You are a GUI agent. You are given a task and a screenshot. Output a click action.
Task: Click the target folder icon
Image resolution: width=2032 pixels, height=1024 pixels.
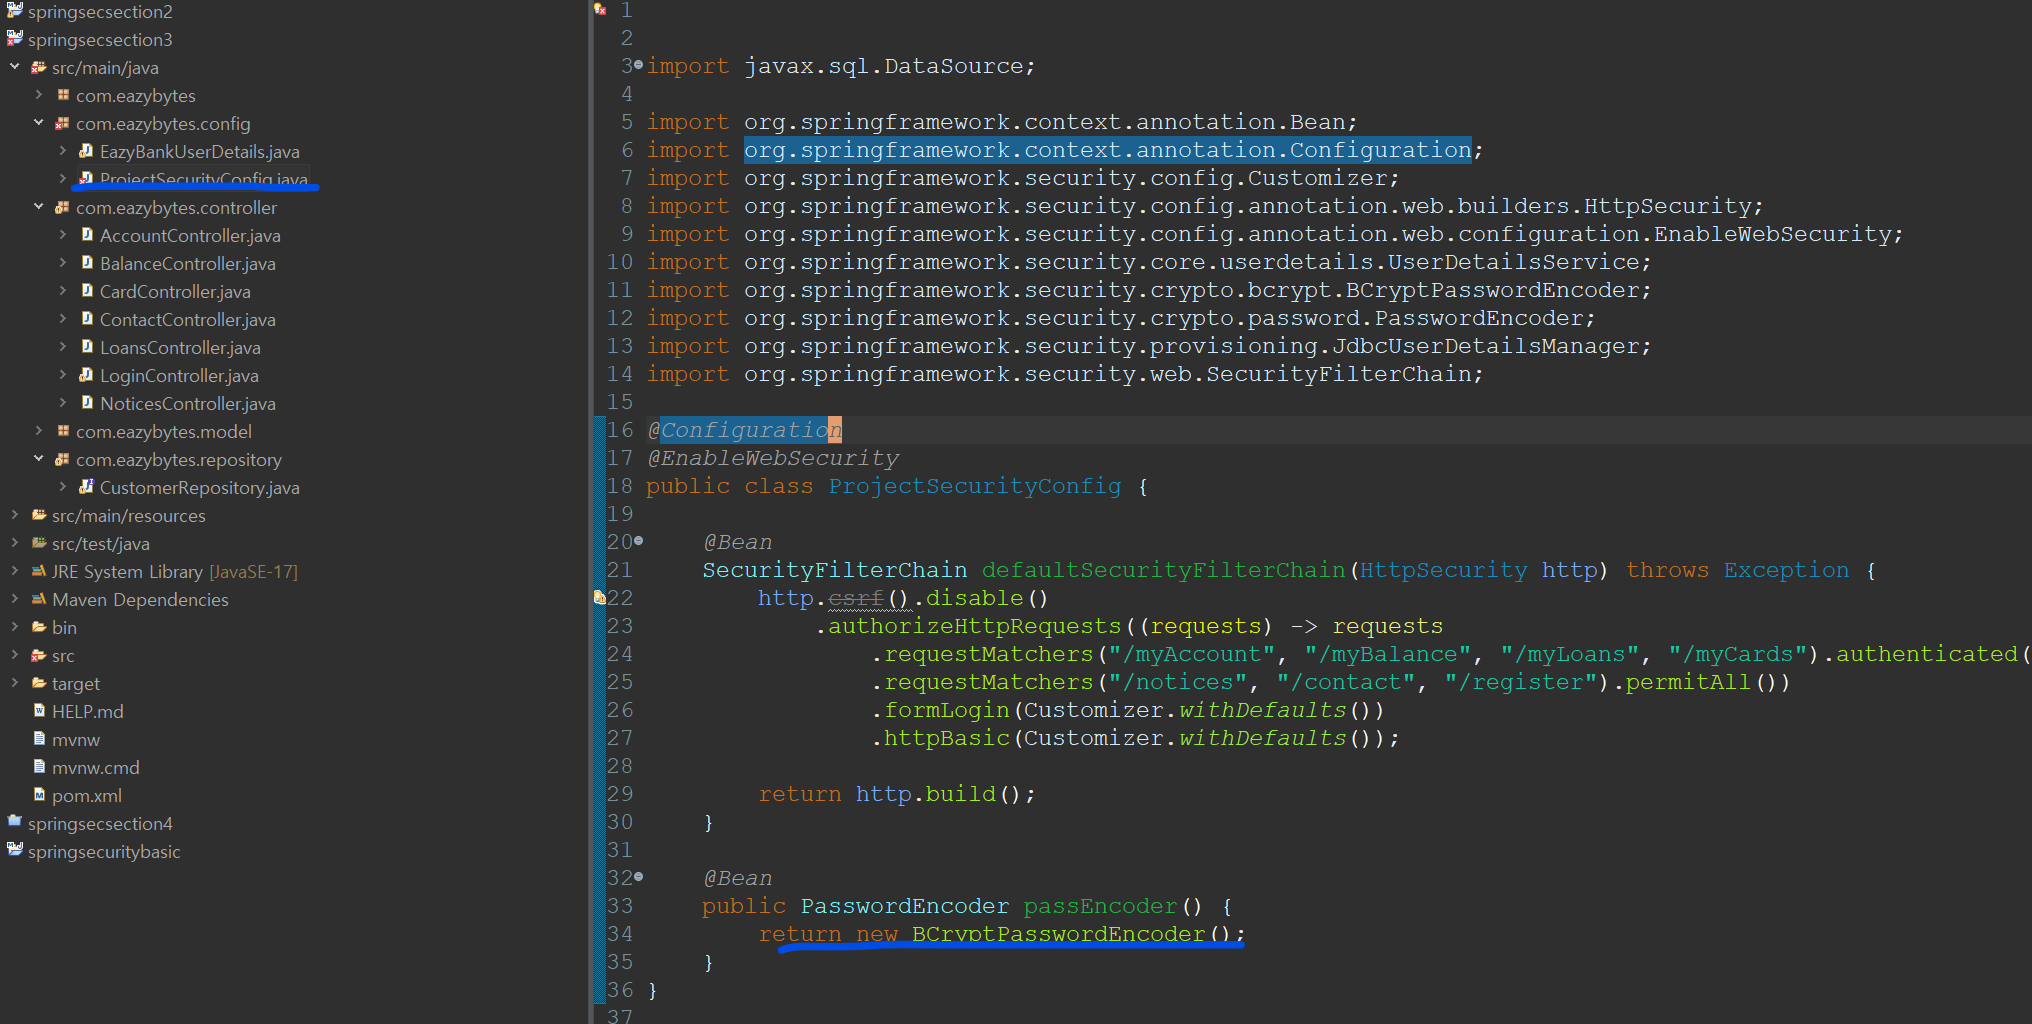pyautogui.click(x=39, y=683)
